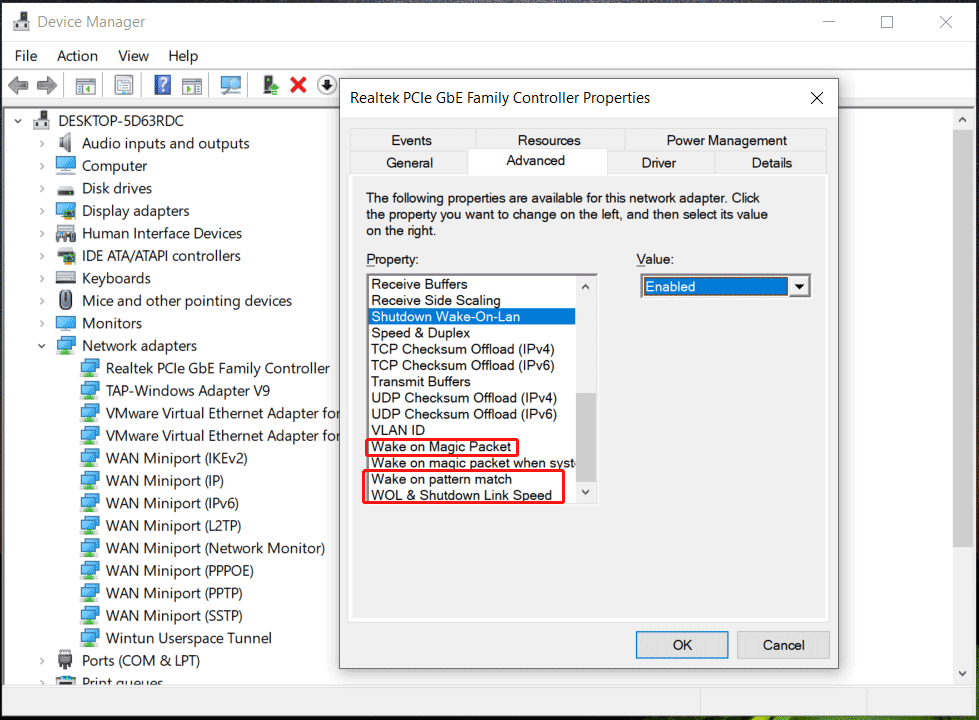Click the Display adapters icon
The height and width of the screenshot is (720, 979).
(x=66, y=210)
